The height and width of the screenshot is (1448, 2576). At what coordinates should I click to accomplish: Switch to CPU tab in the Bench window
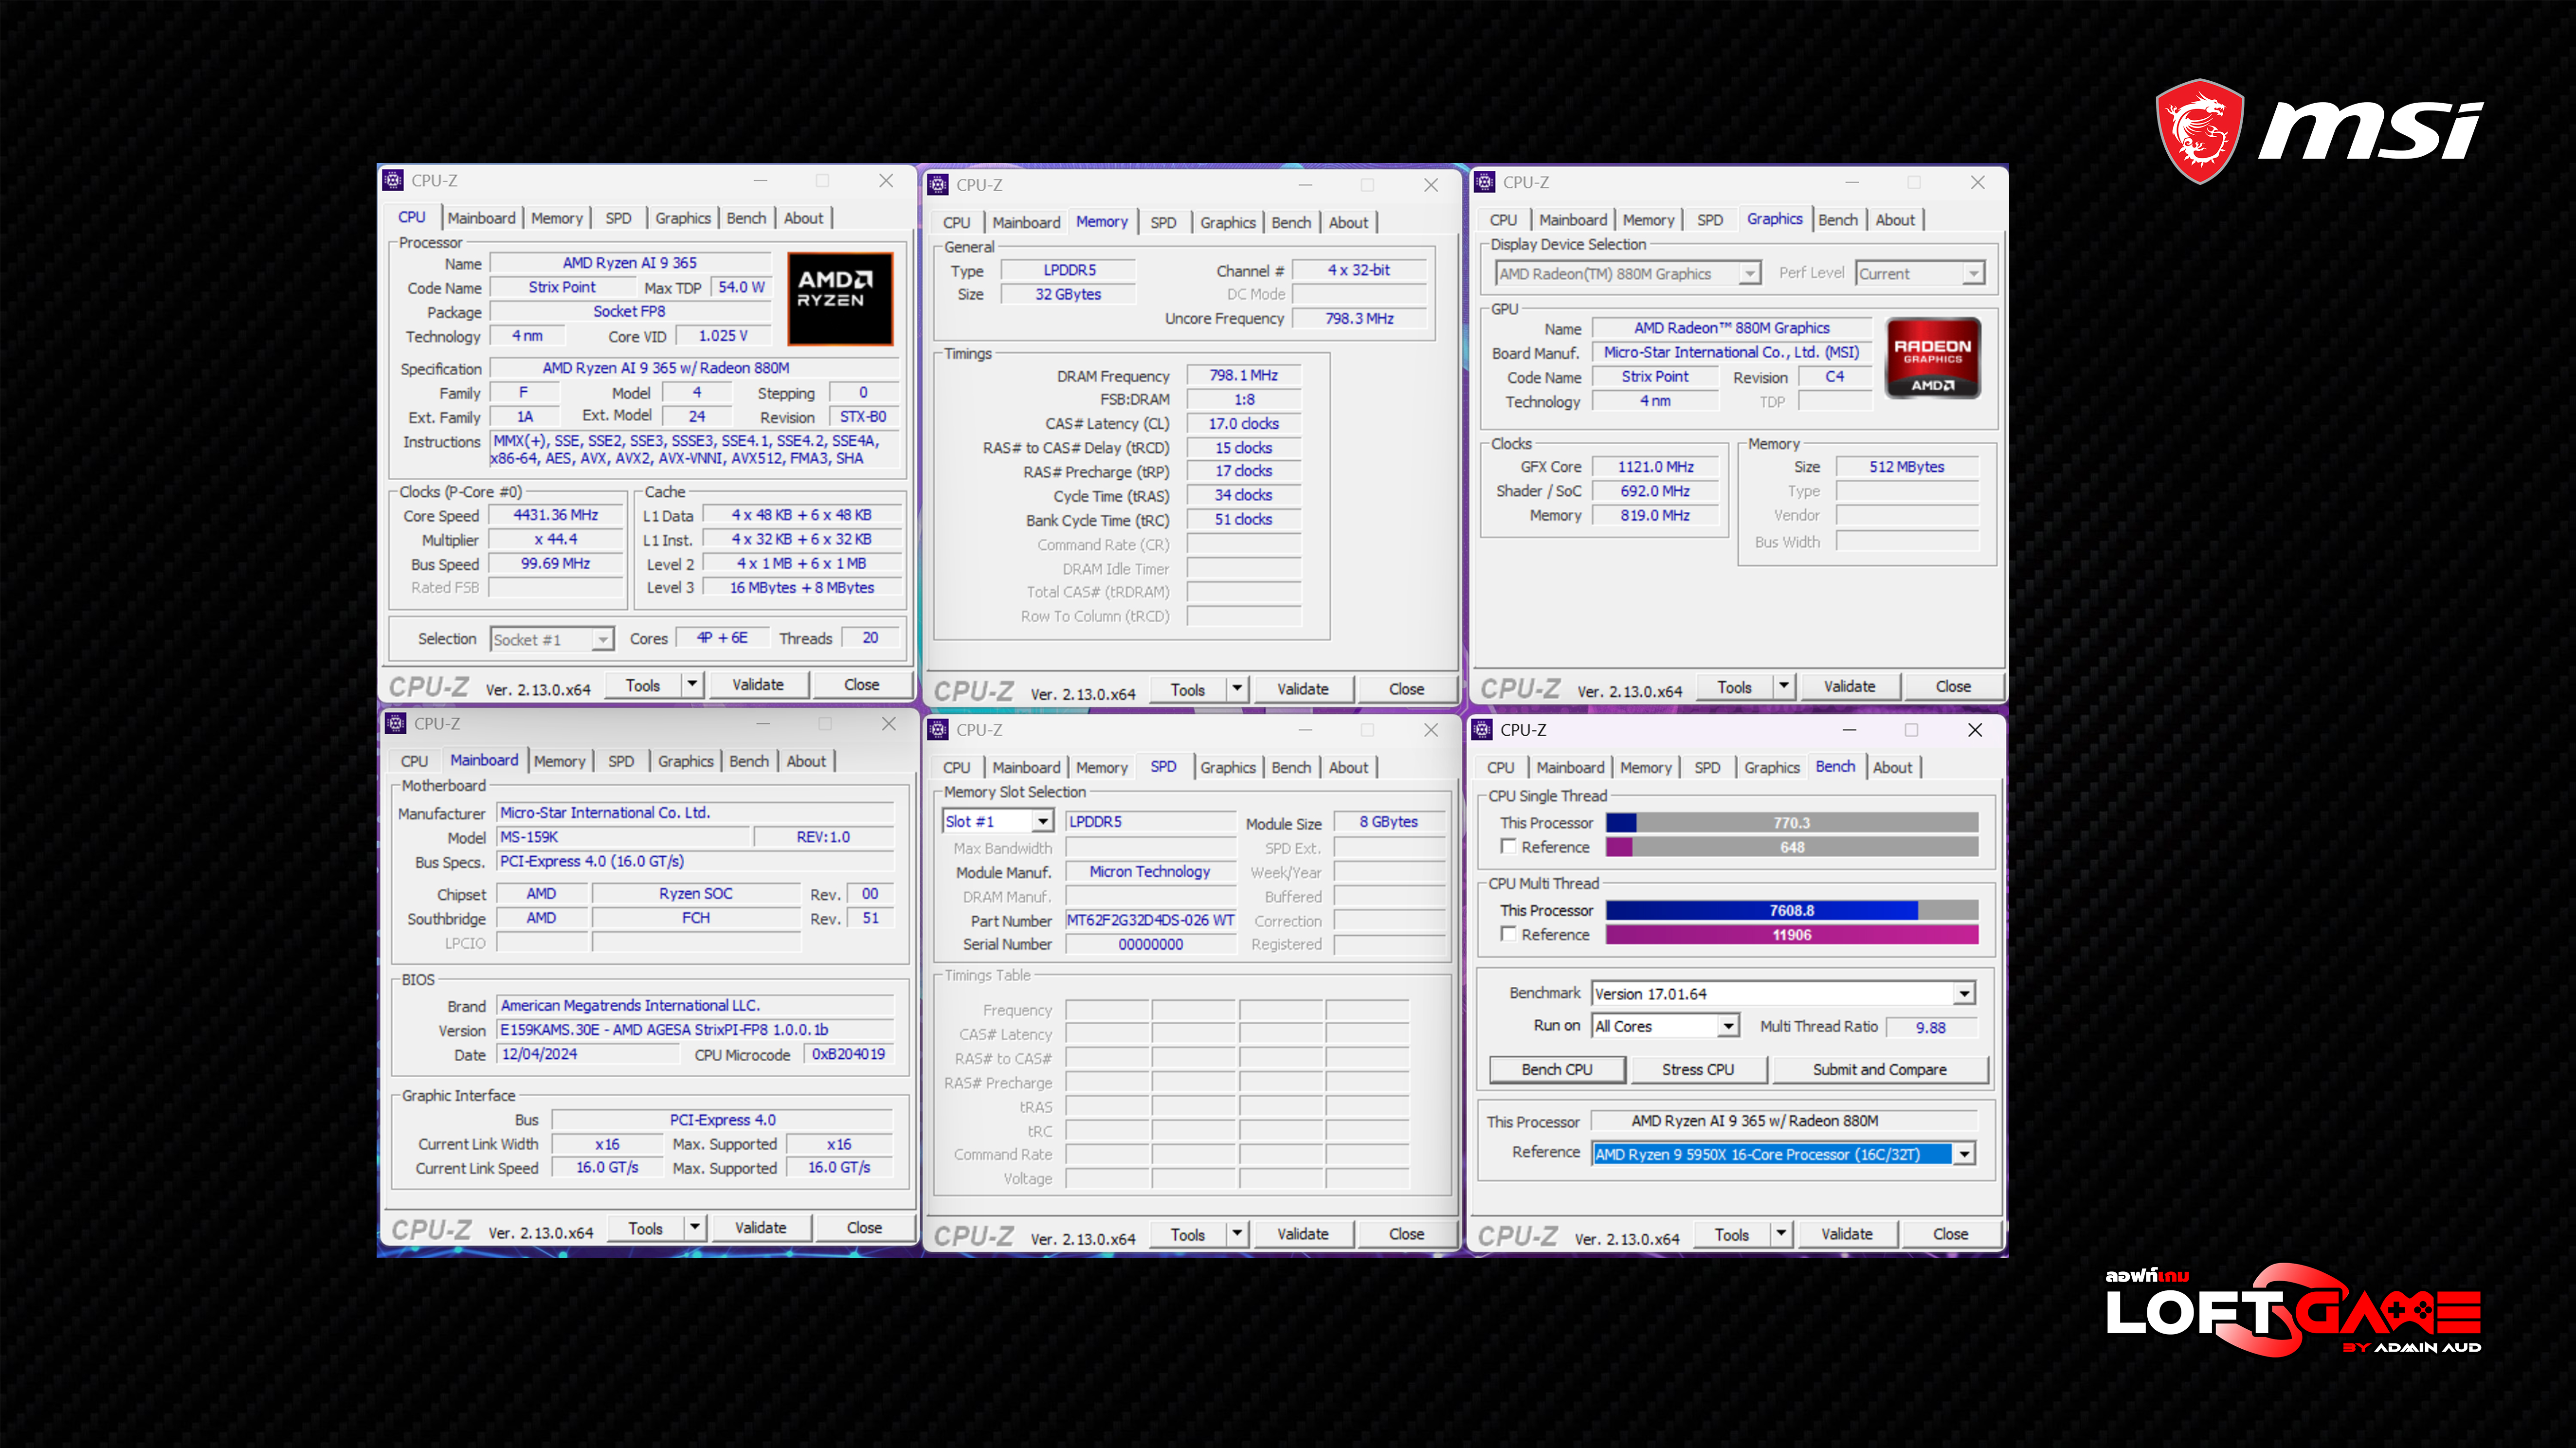(x=1500, y=768)
